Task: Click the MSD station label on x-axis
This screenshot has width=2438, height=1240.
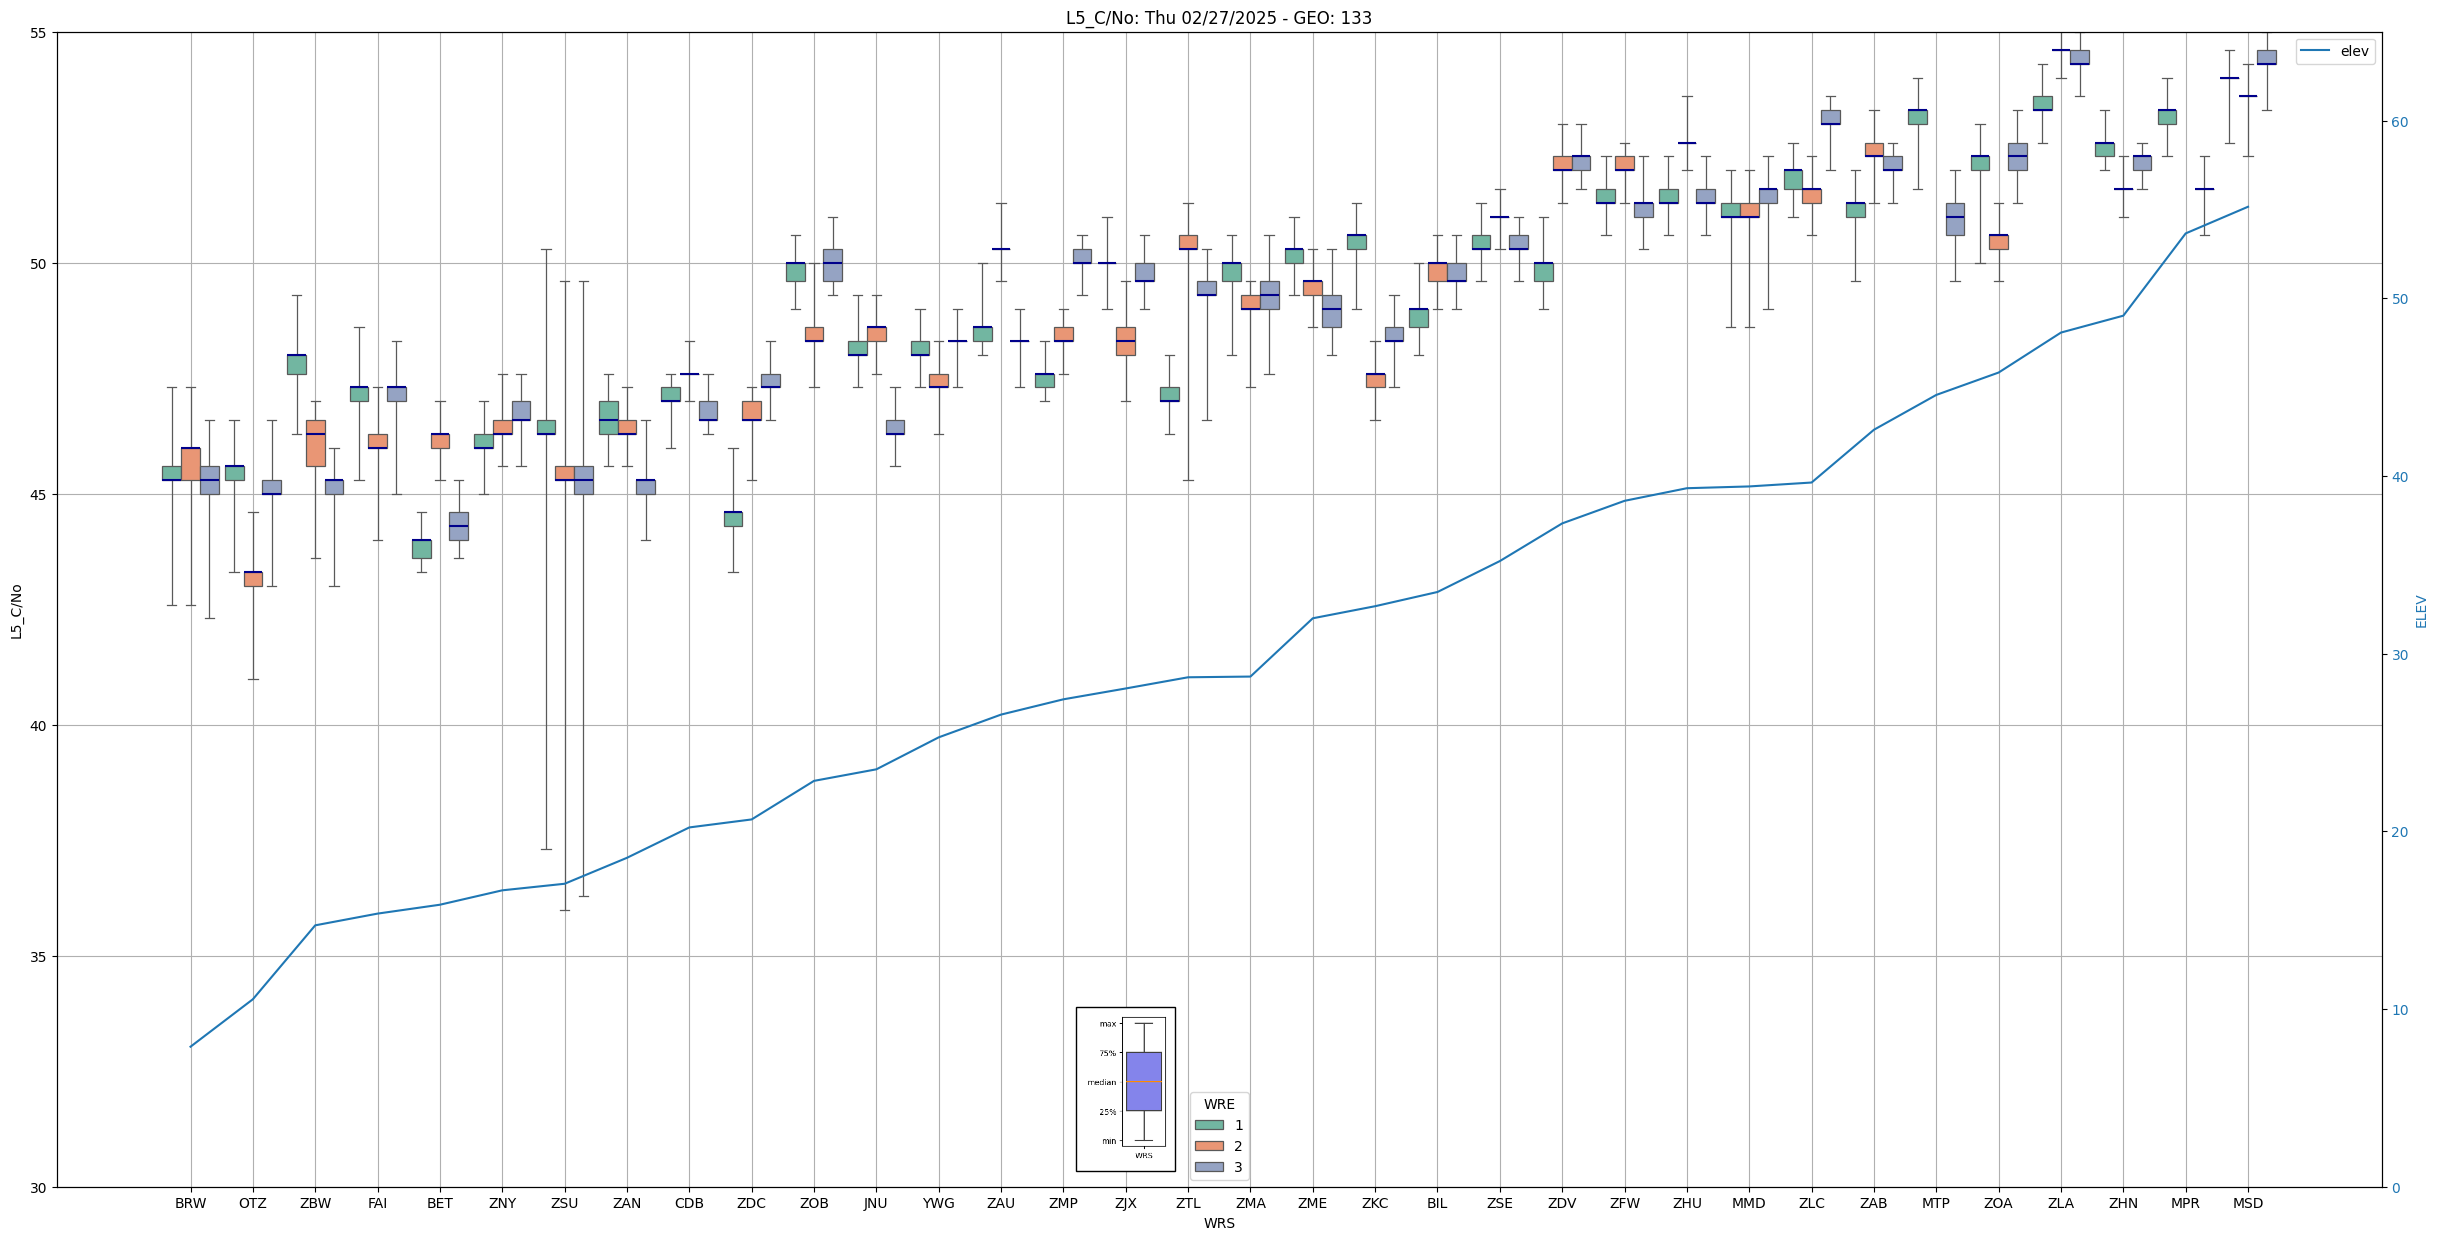Action: tap(2247, 1203)
